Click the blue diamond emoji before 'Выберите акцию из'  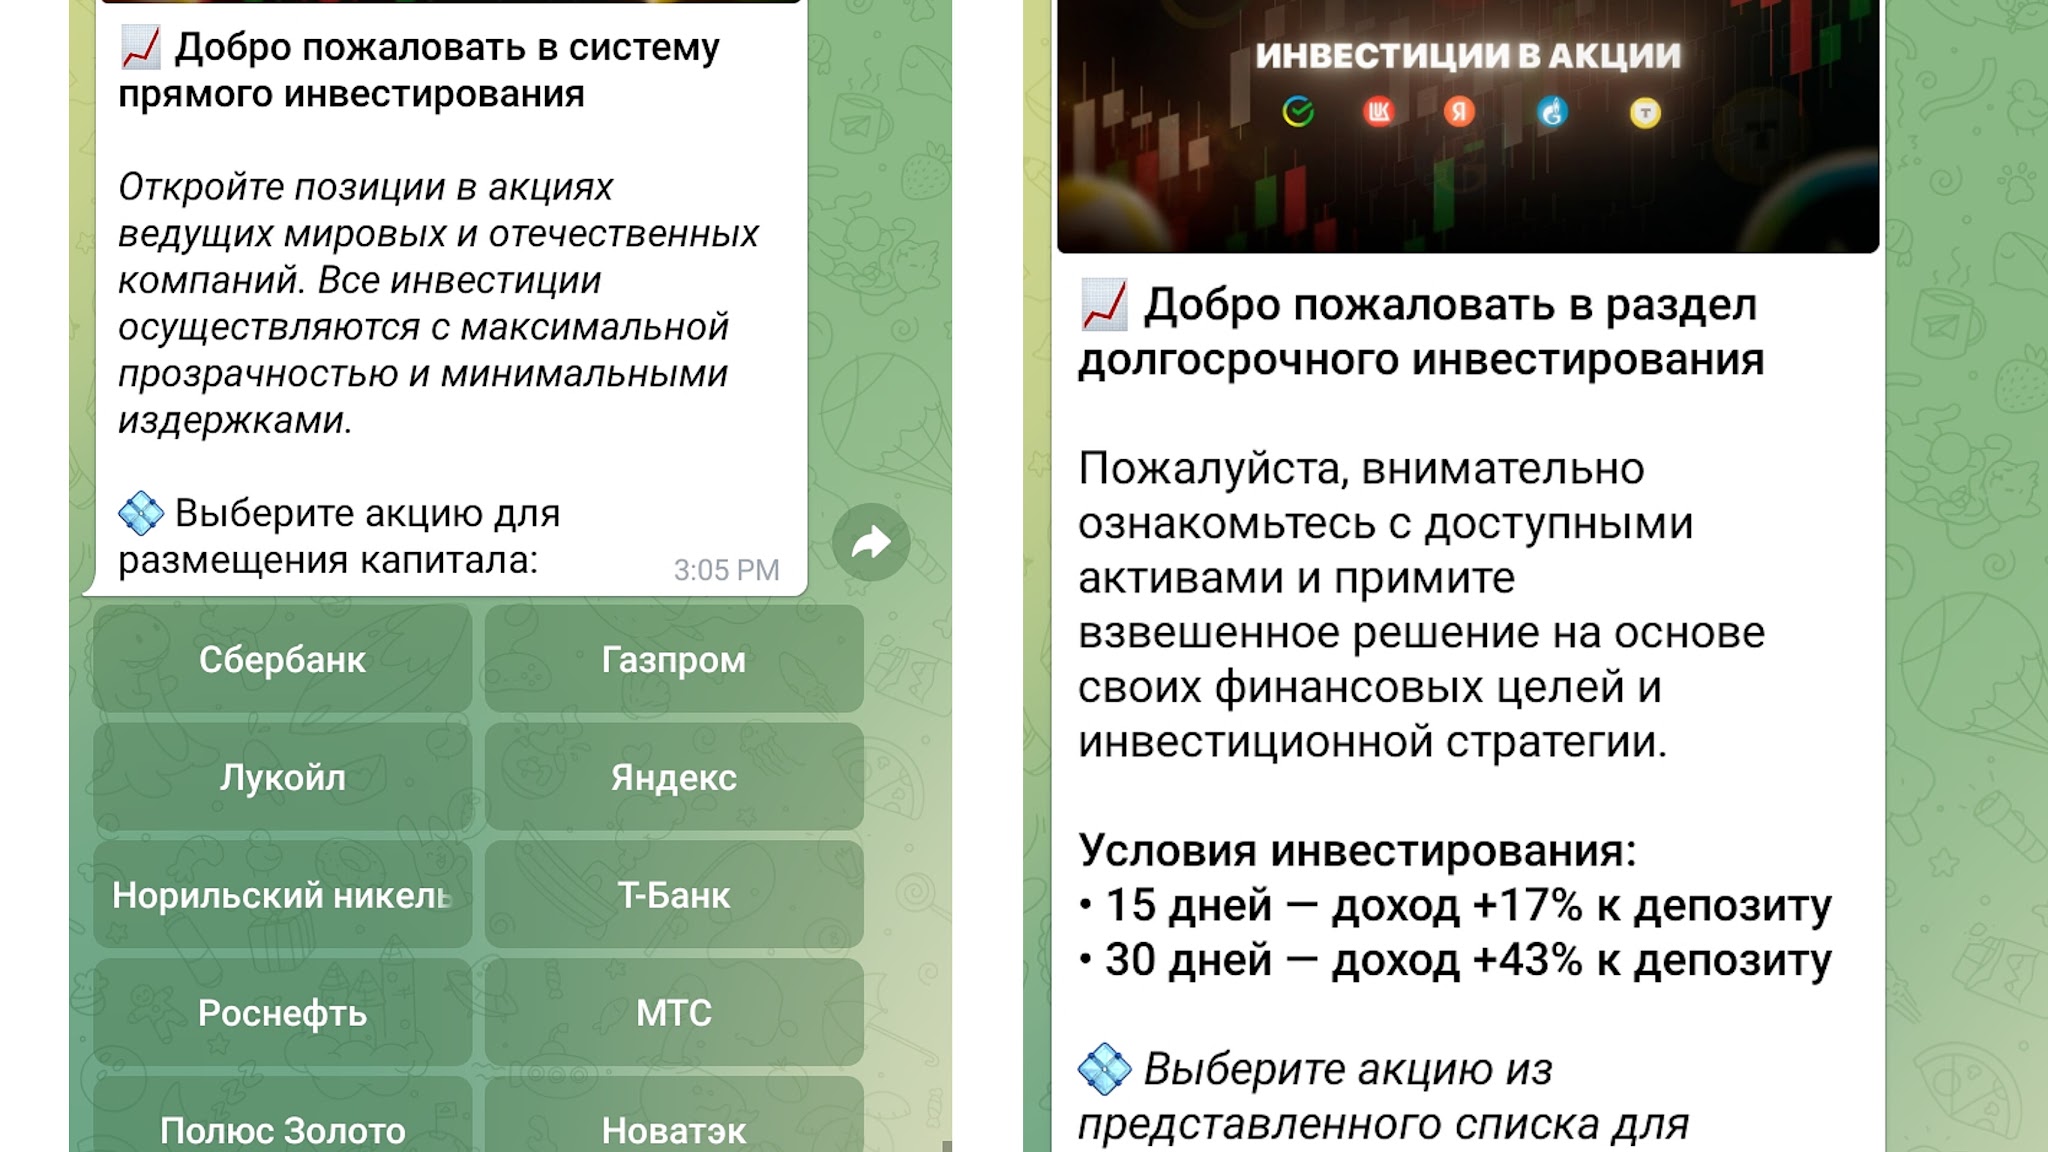(1105, 1069)
